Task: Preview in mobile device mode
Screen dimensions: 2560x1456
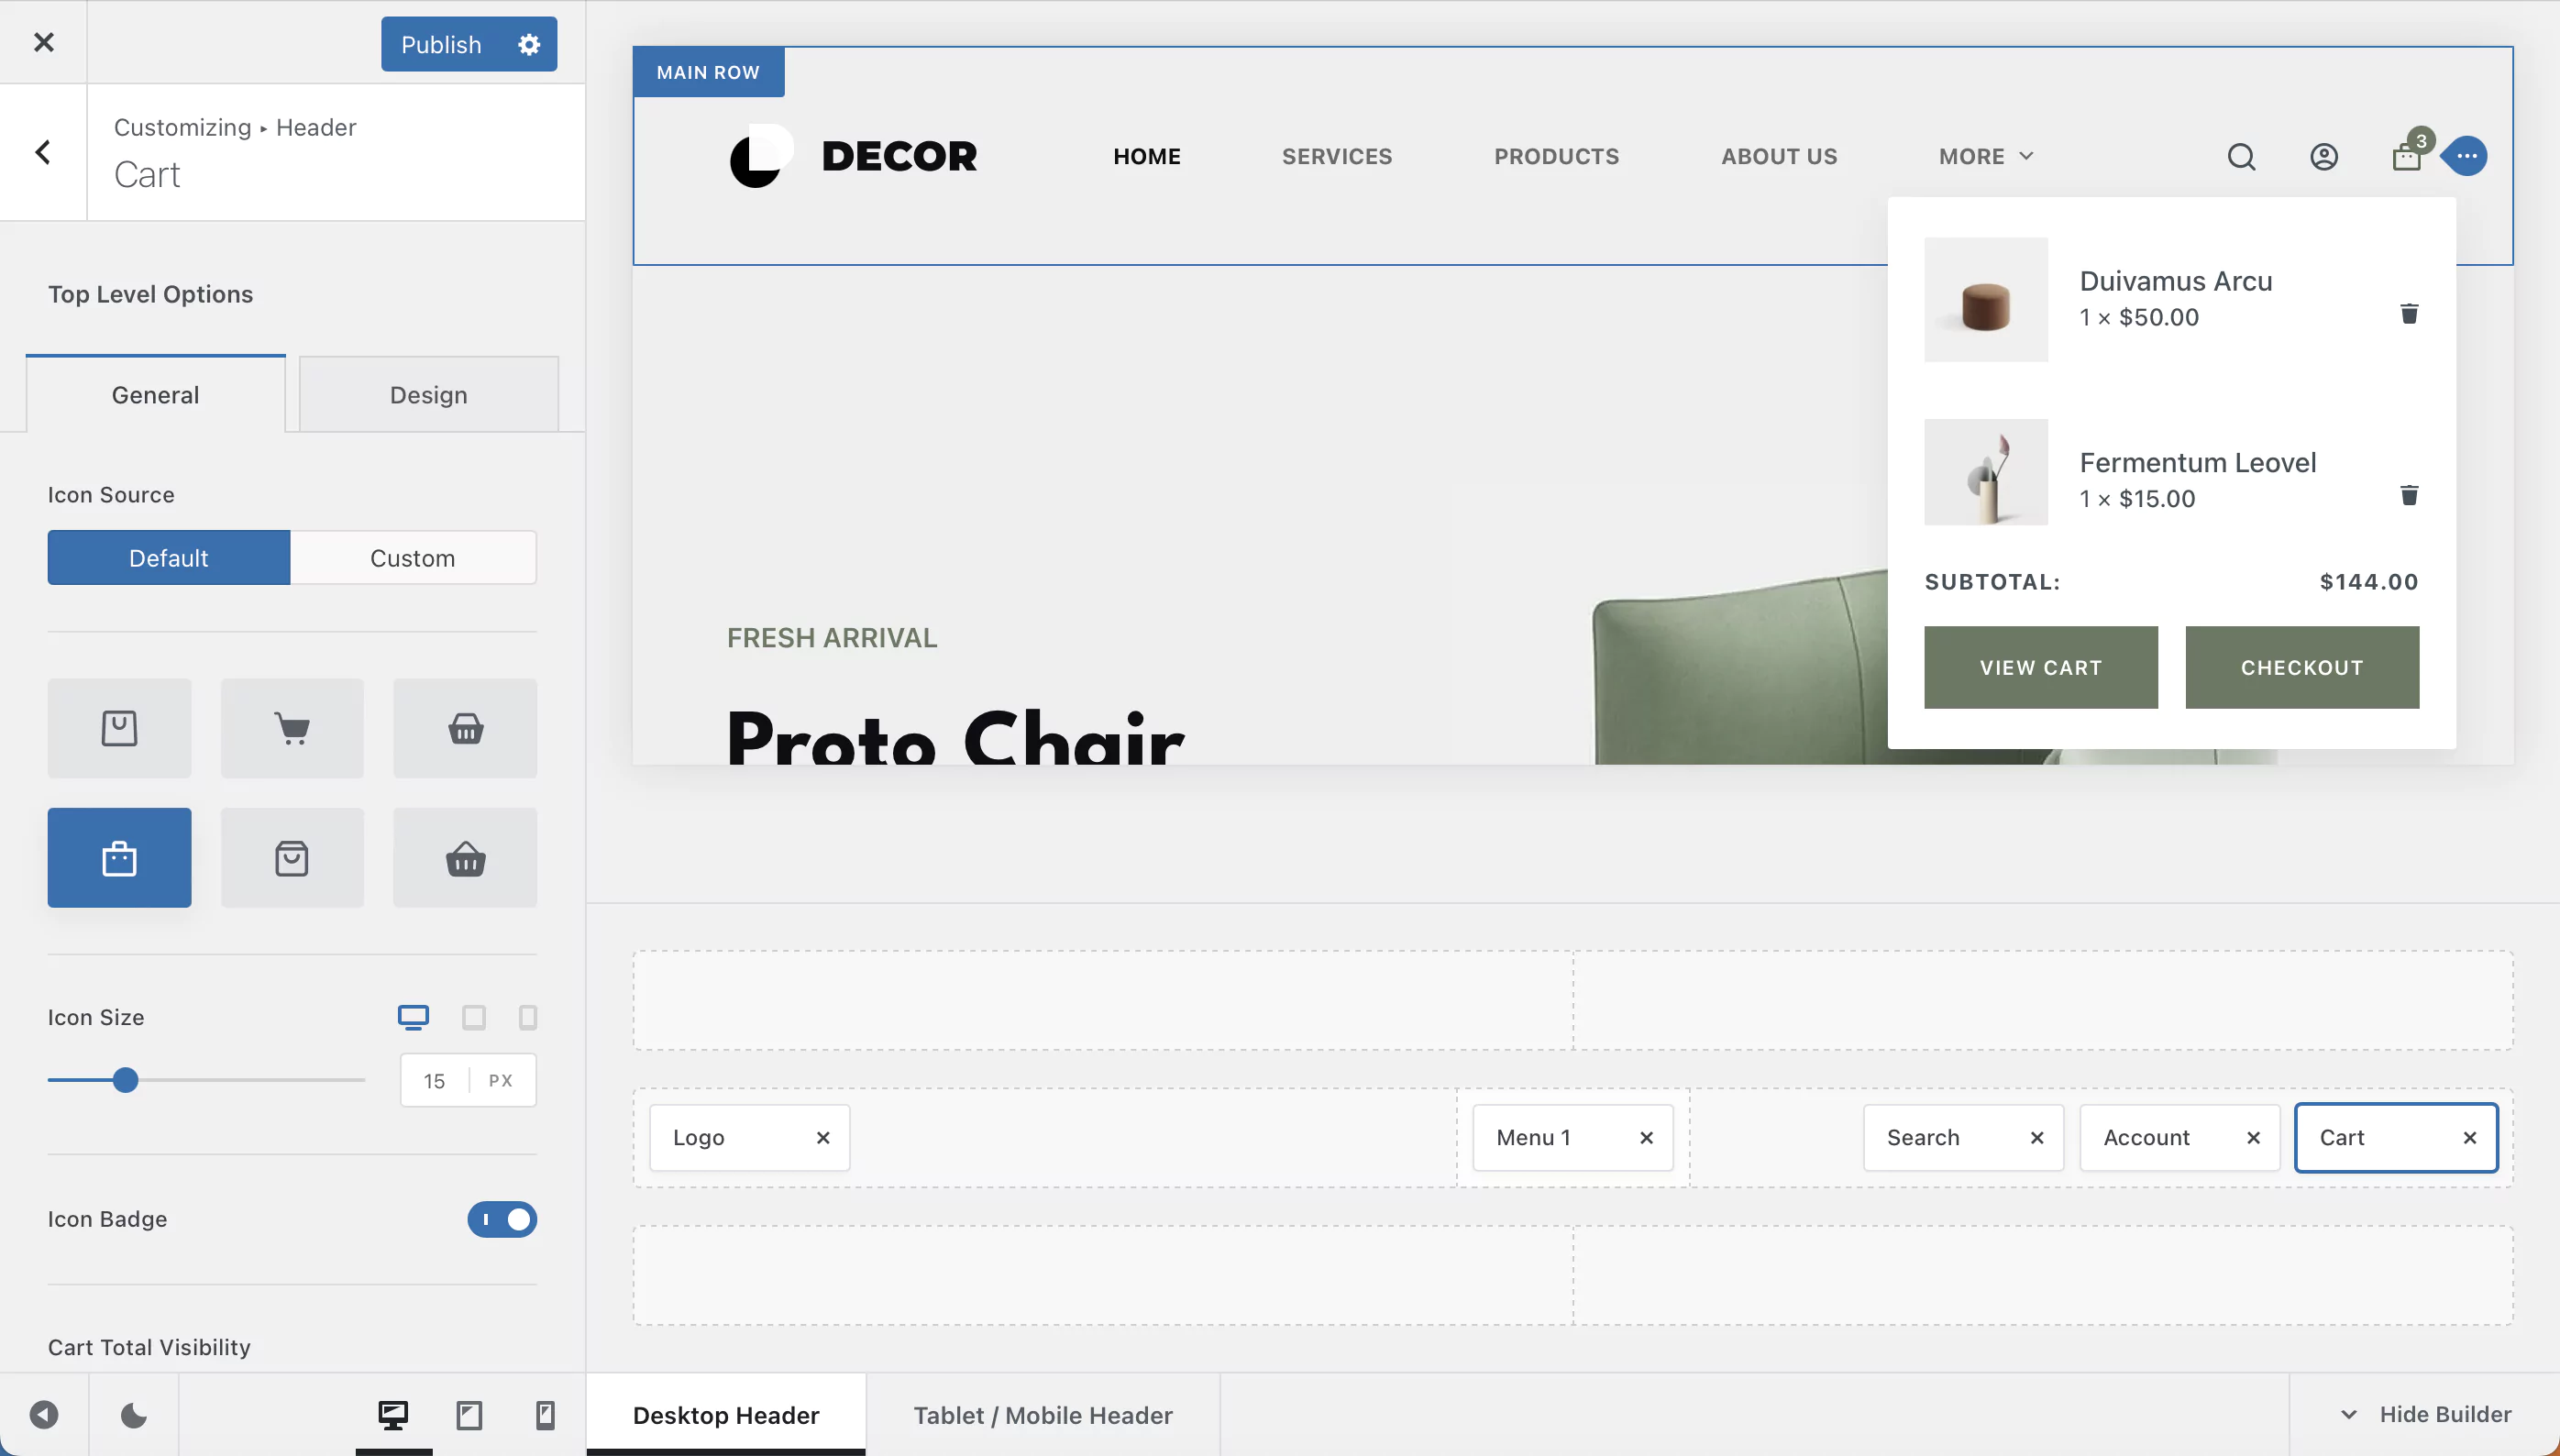Action: click(545, 1415)
